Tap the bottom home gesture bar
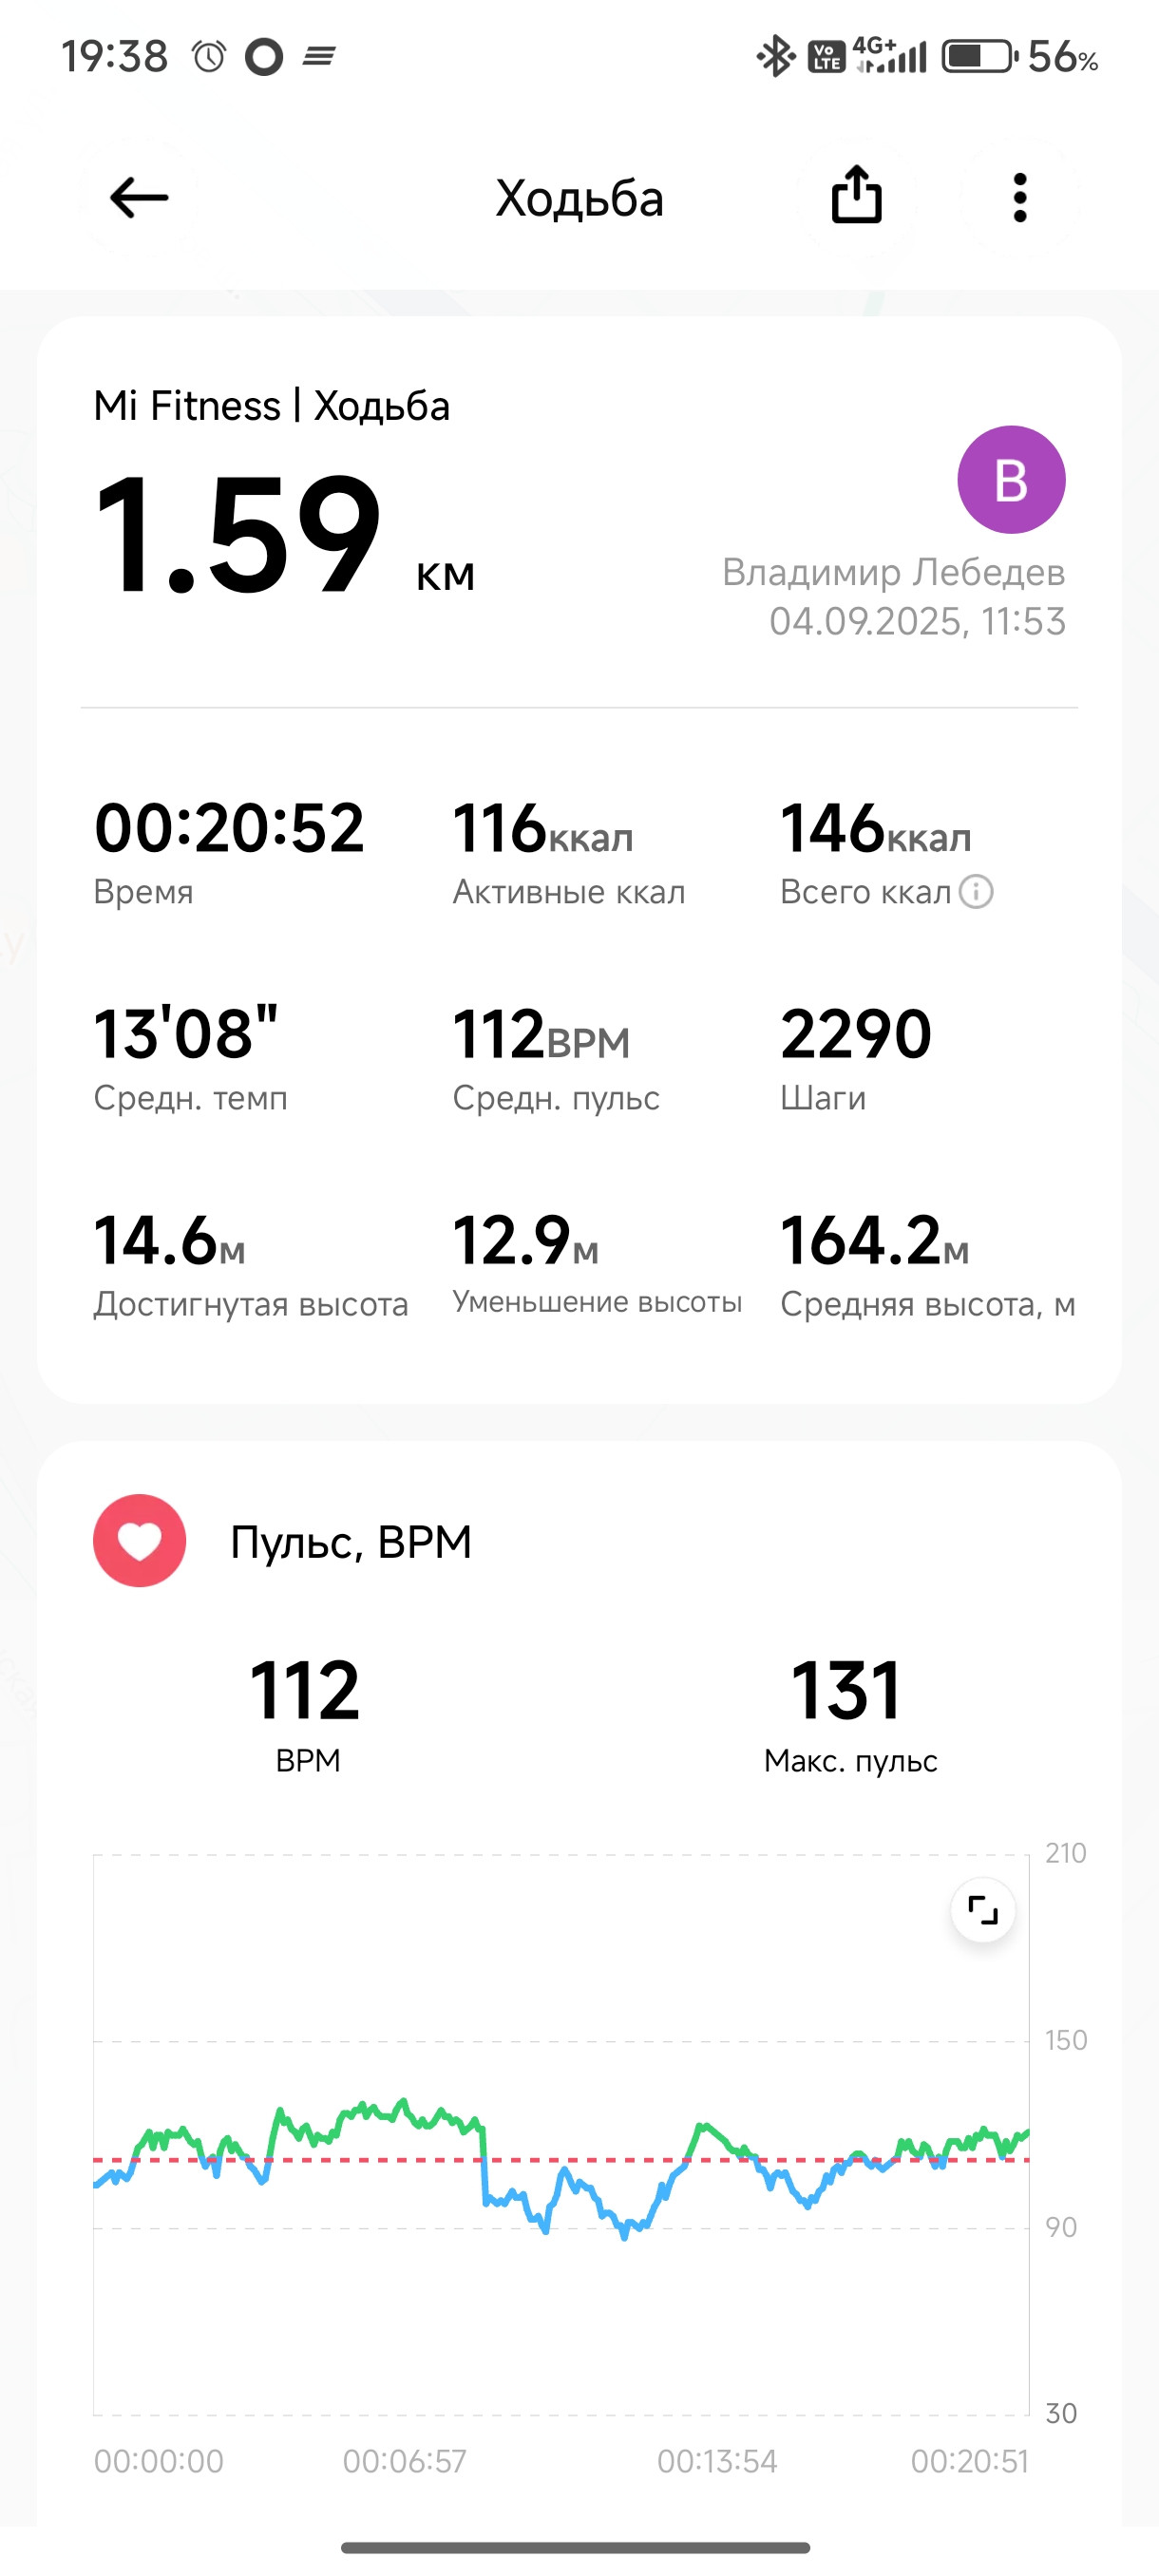Image resolution: width=1159 pixels, height=2576 pixels. [576, 2547]
